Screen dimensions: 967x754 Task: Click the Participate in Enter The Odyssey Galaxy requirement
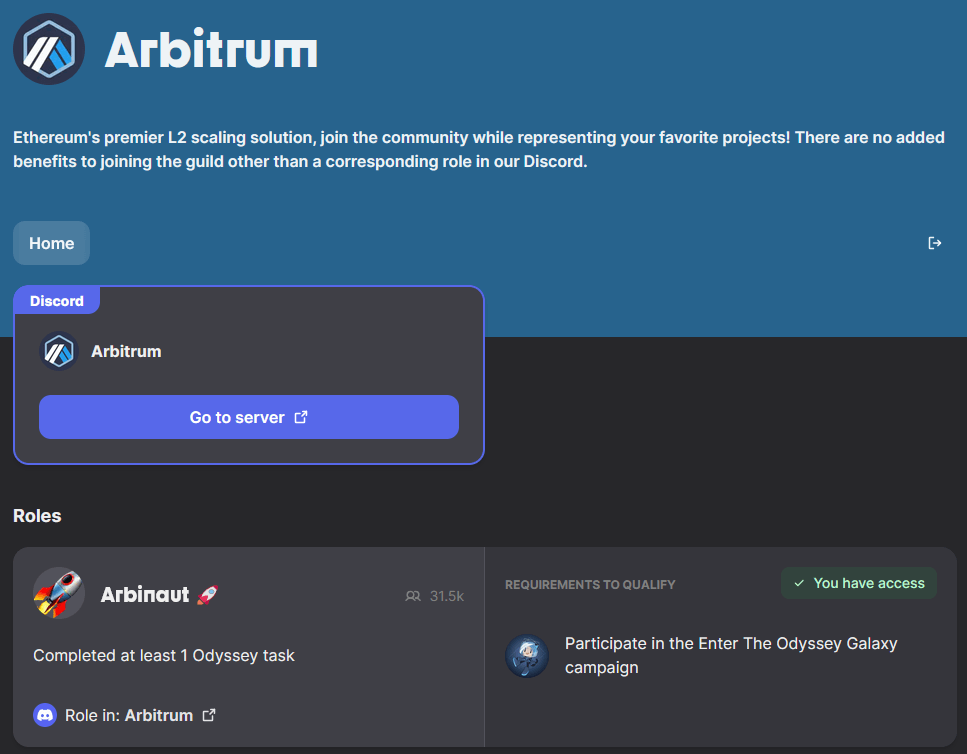pyautogui.click(x=731, y=655)
